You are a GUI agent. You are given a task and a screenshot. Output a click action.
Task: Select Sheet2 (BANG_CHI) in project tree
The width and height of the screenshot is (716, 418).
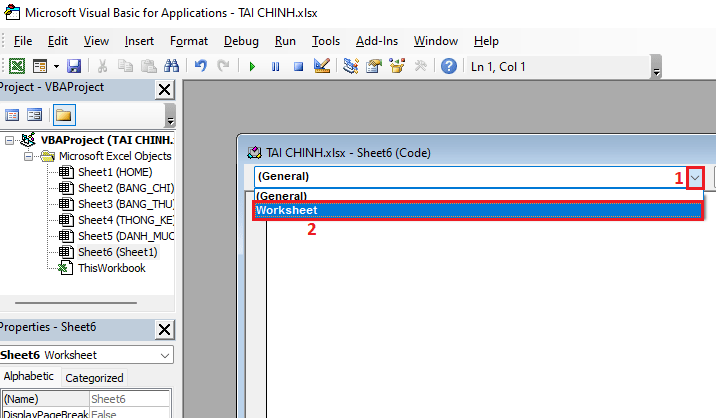tap(126, 188)
